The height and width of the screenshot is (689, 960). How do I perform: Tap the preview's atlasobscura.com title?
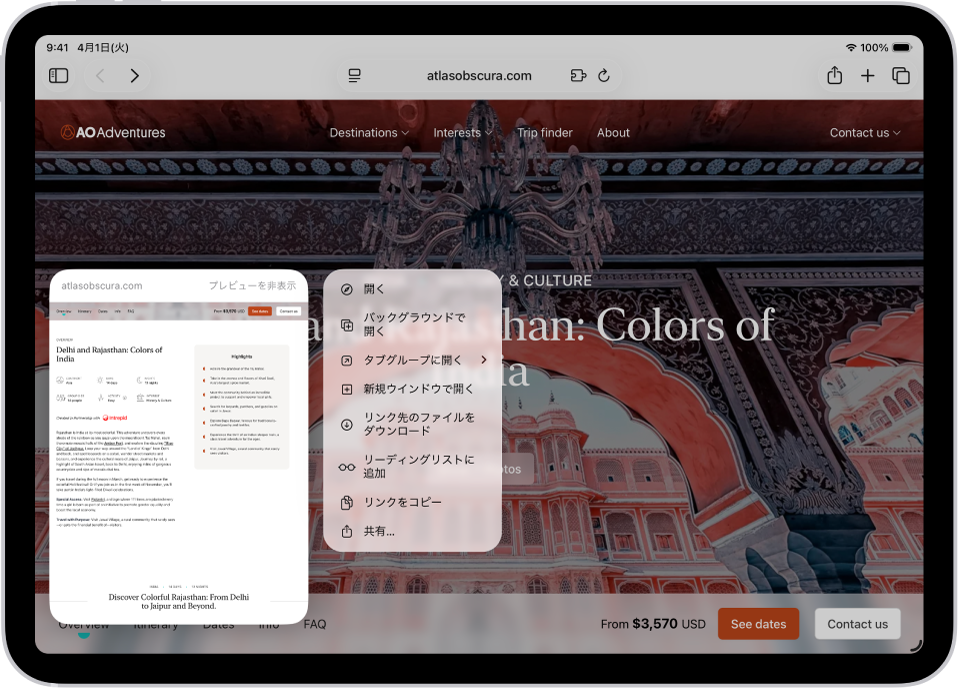(x=102, y=286)
